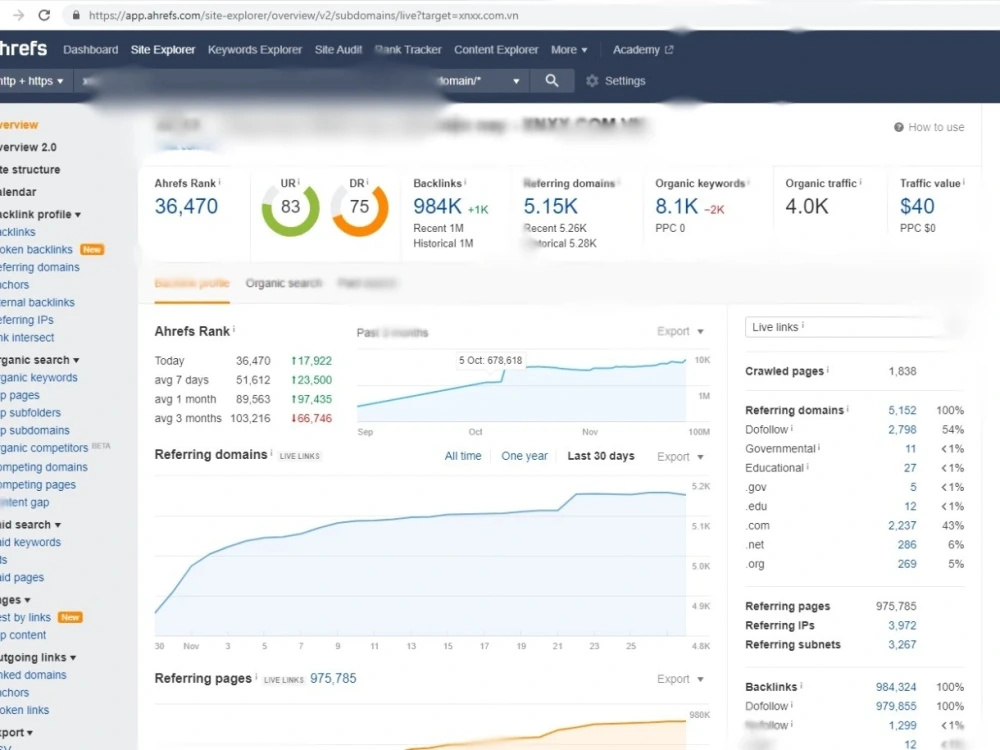Click the info icon next to Ahrefs Rank metric

[220, 182]
